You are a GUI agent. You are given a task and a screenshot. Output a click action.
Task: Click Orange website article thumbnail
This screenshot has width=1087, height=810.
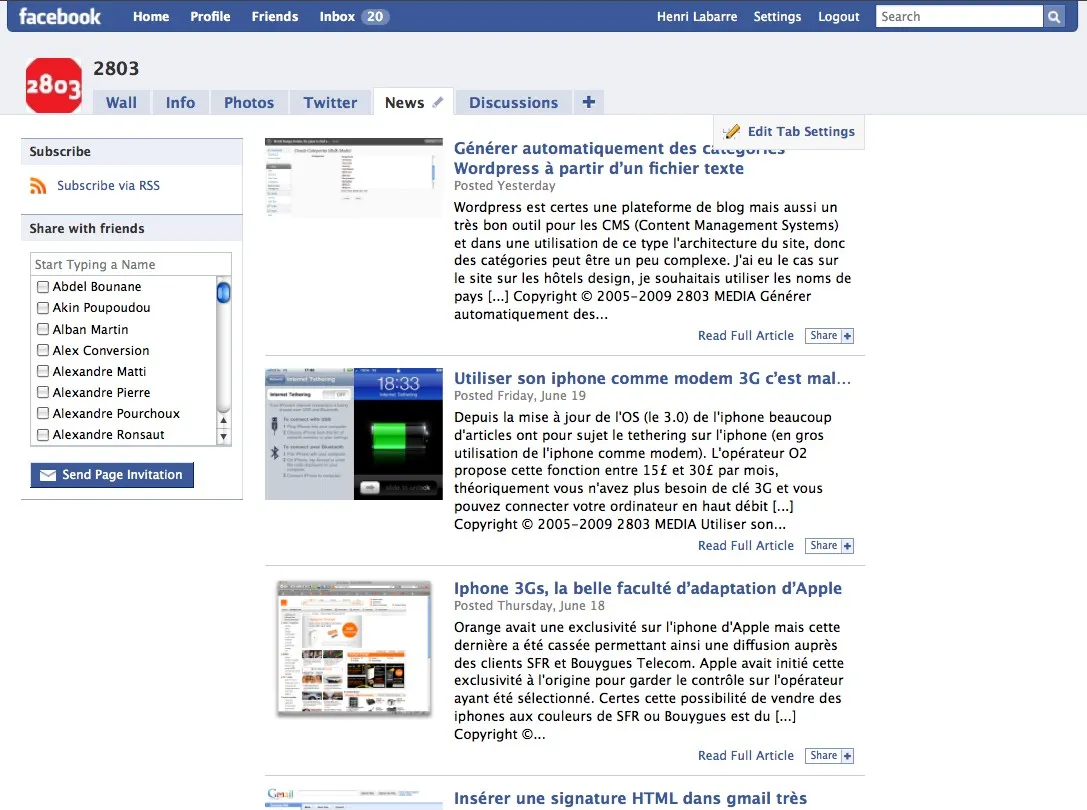(x=354, y=649)
